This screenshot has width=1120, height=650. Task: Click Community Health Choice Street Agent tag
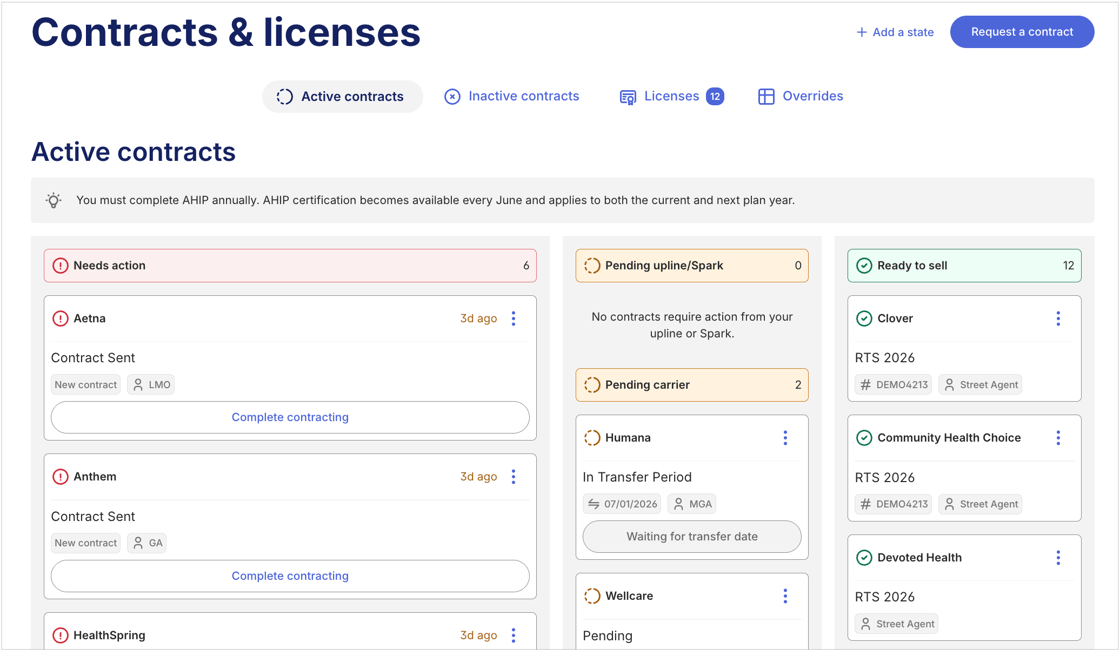(981, 504)
